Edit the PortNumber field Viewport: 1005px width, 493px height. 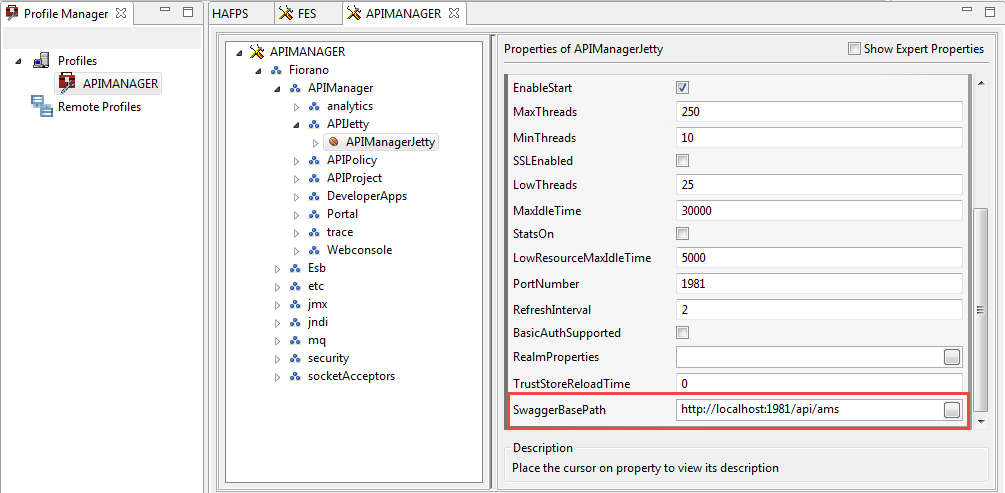click(819, 283)
